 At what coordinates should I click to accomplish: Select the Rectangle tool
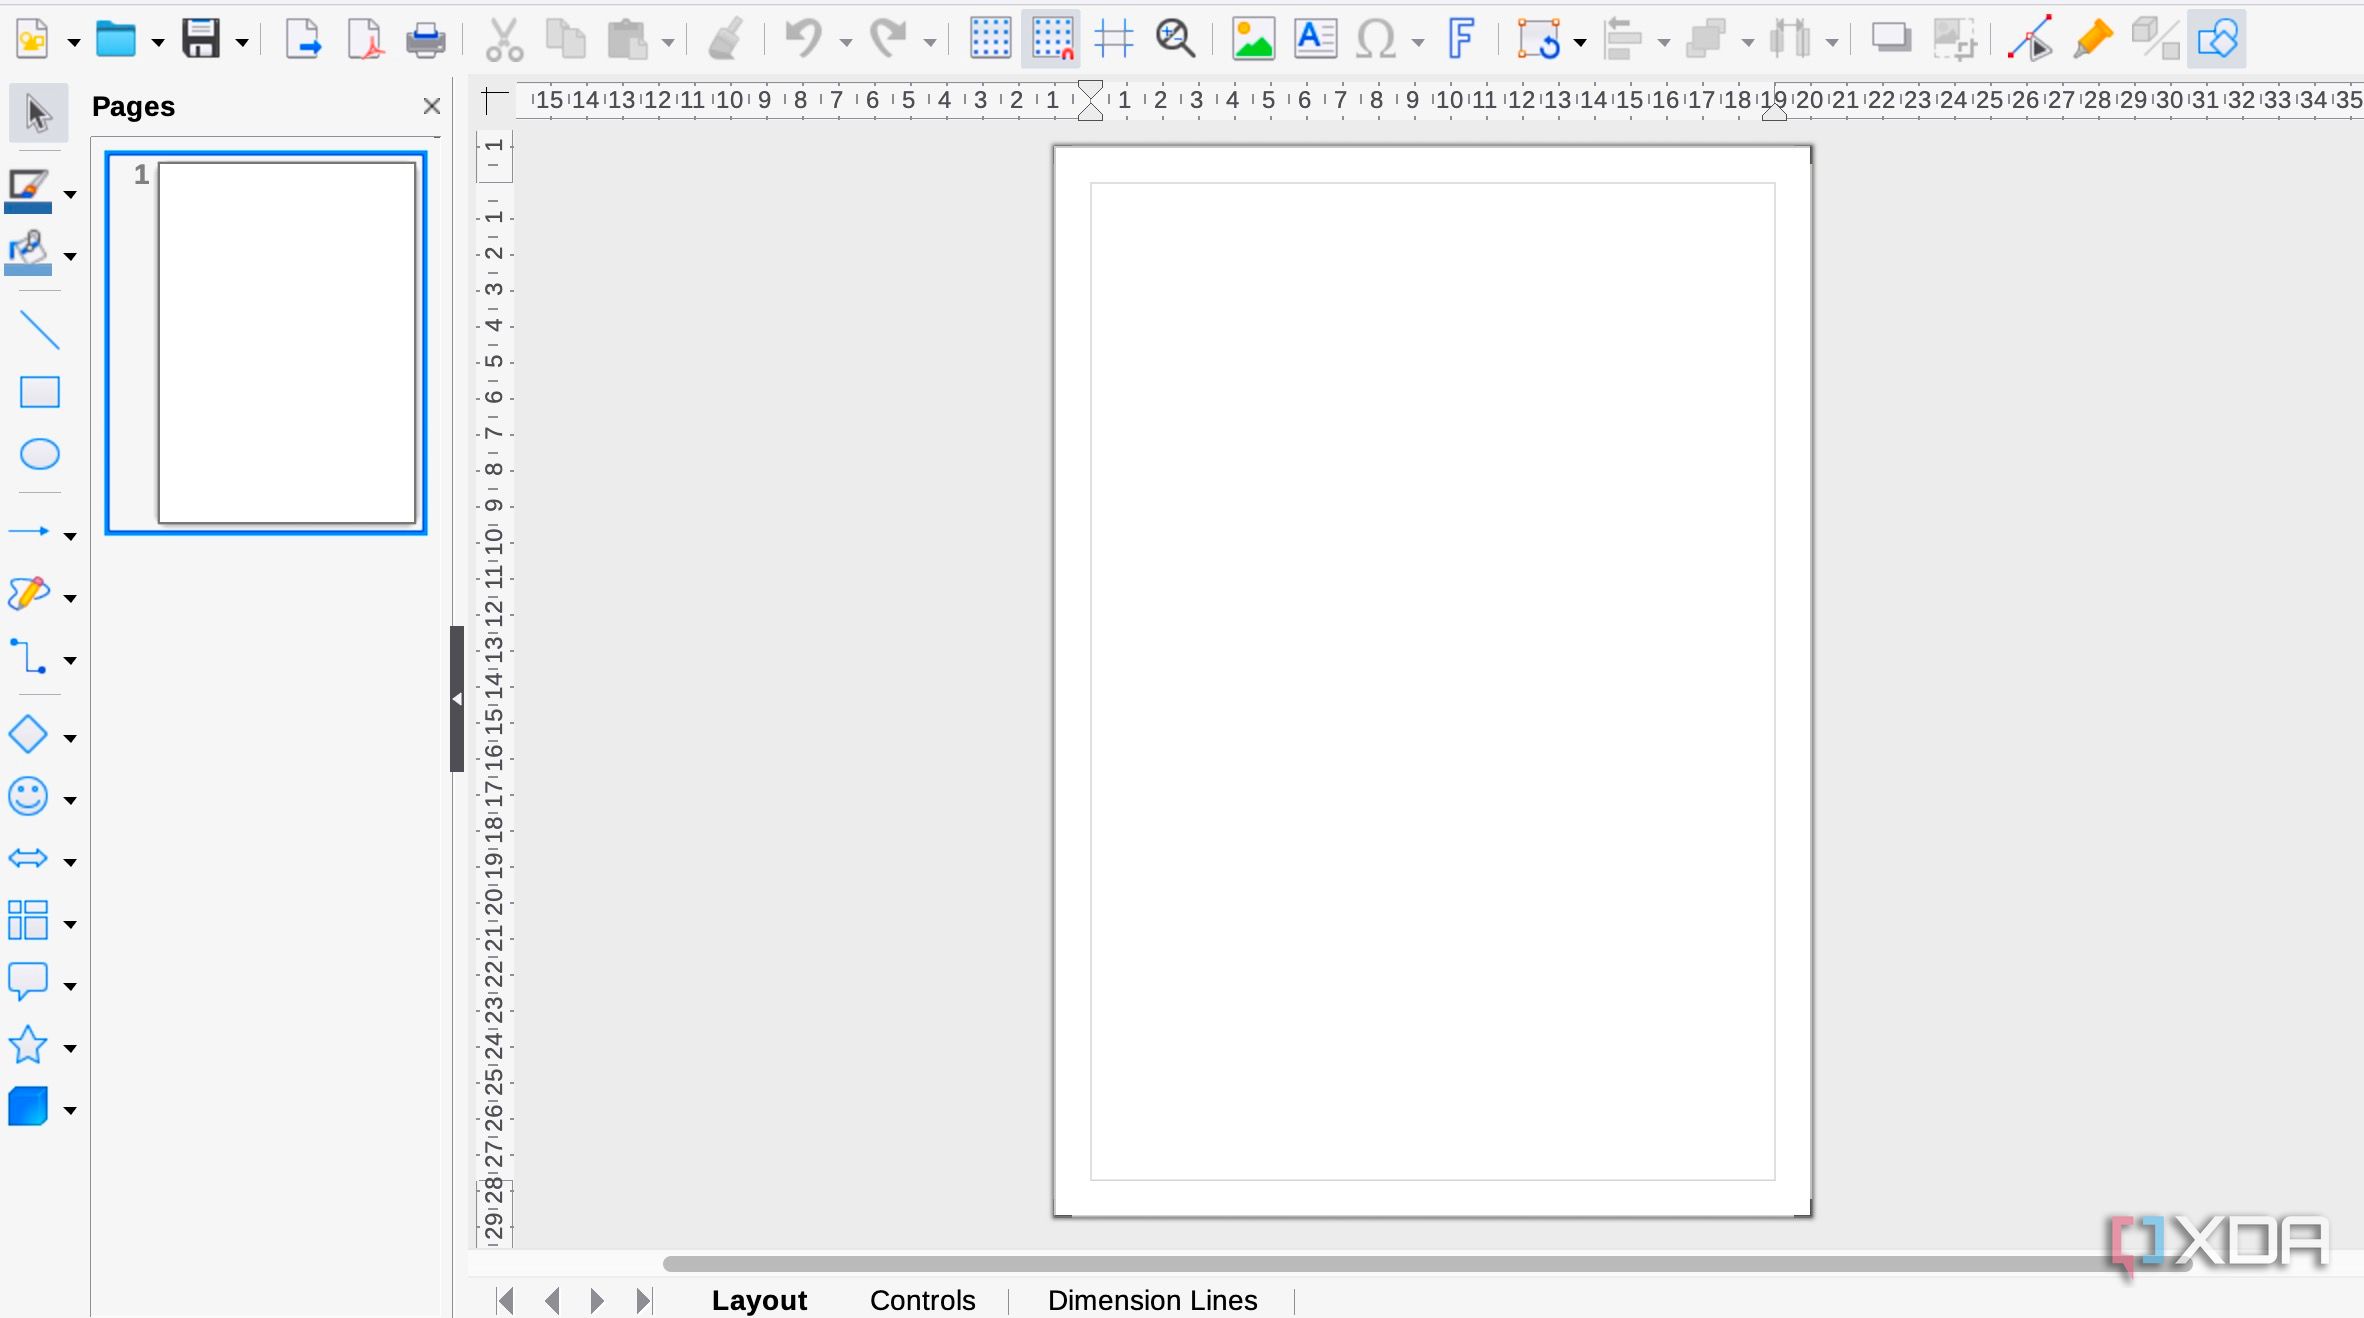40,392
